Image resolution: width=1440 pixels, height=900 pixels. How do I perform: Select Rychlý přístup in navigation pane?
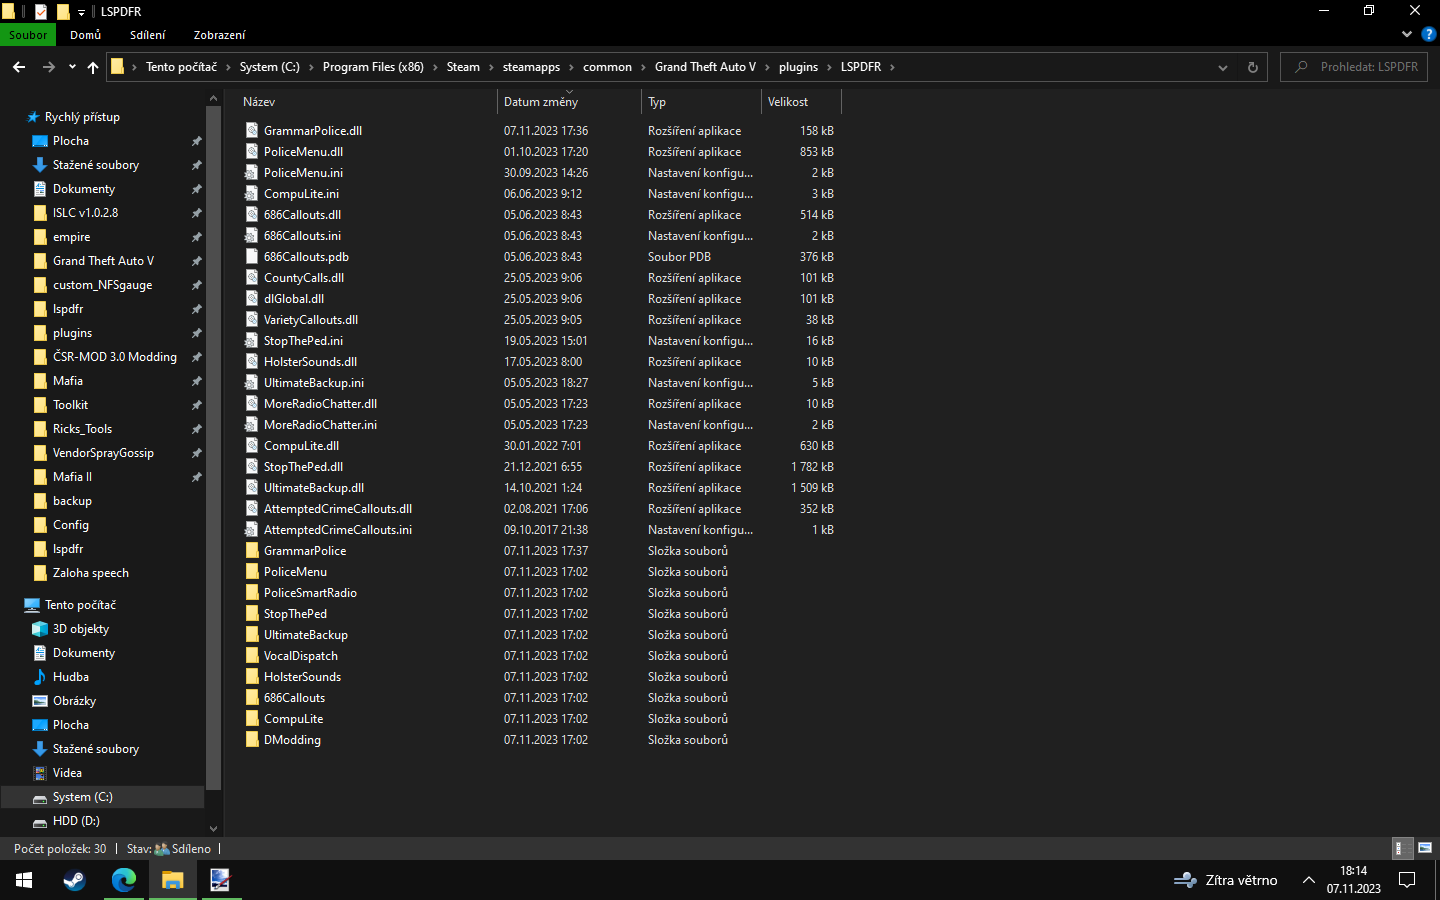point(82,117)
